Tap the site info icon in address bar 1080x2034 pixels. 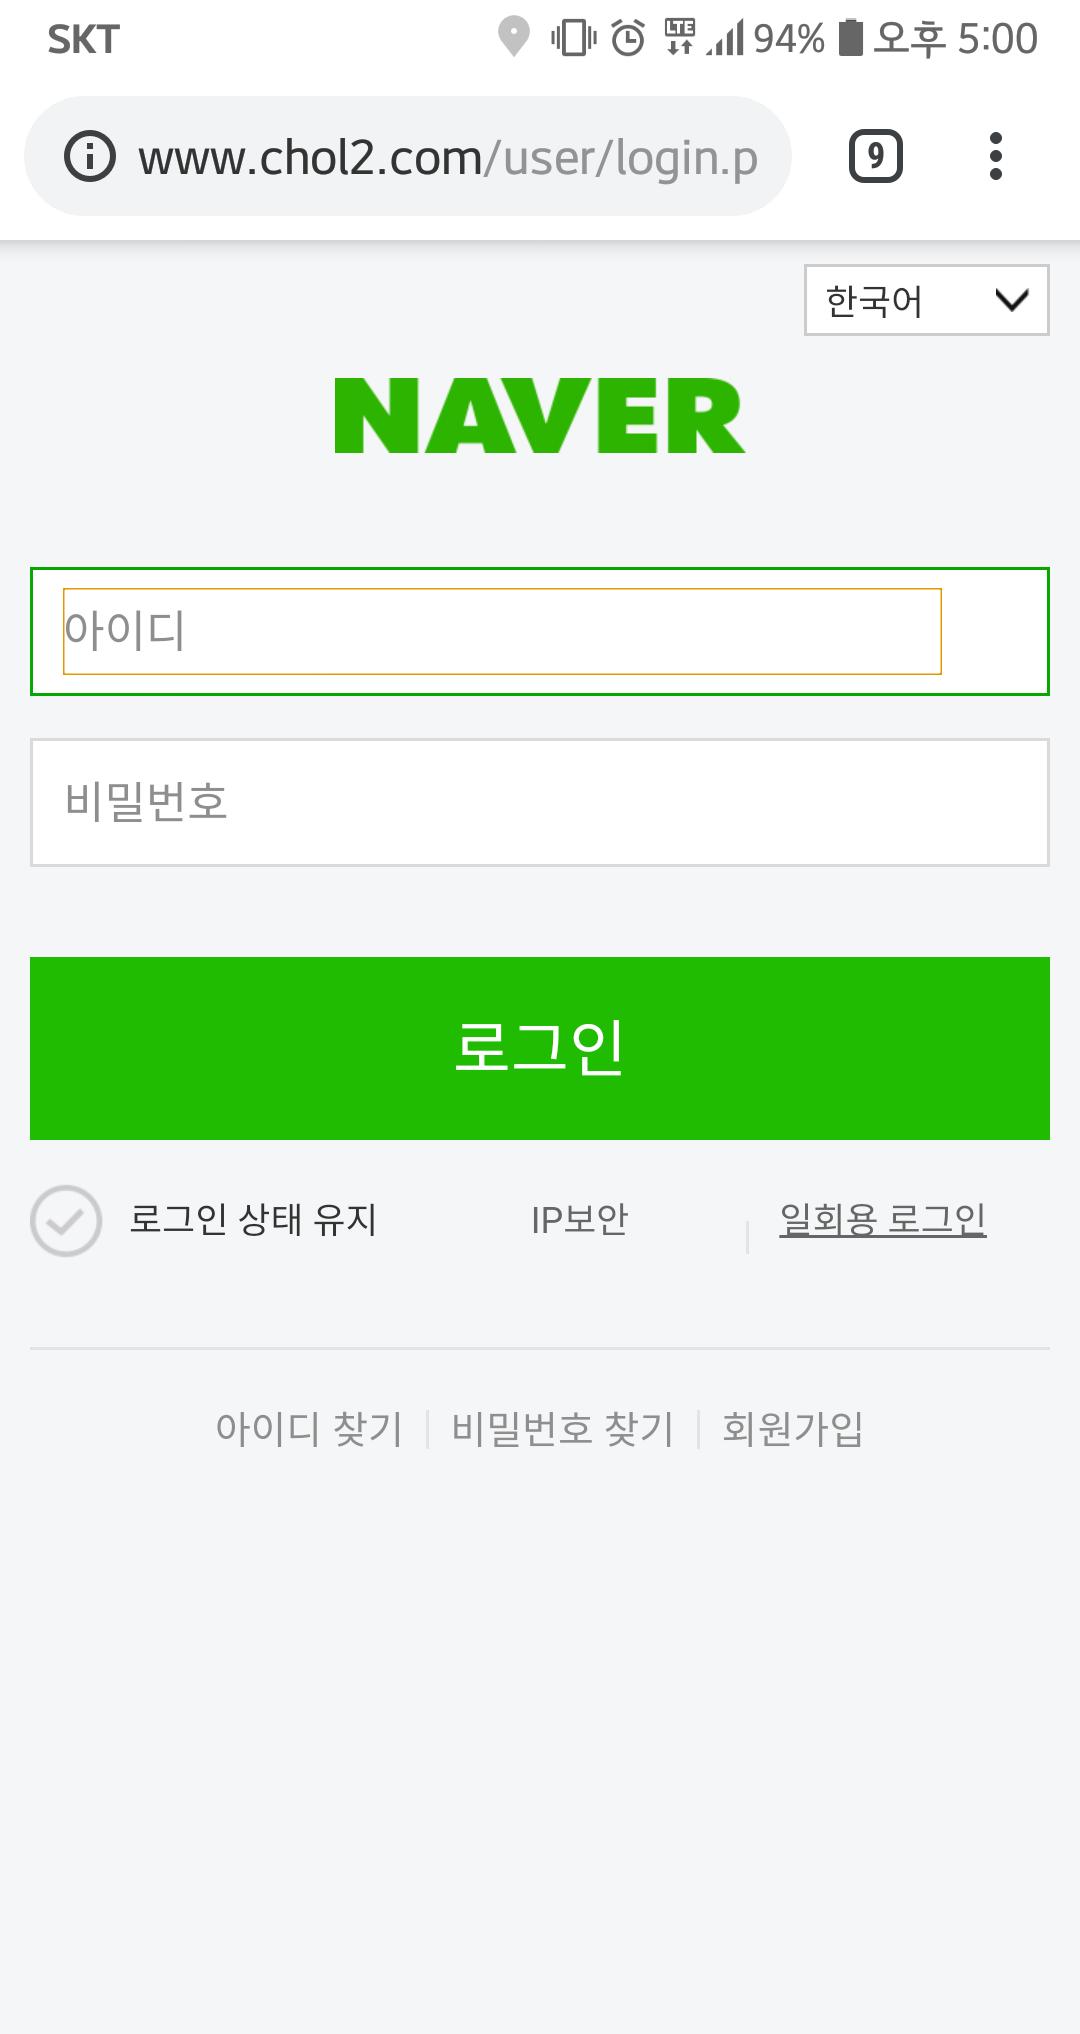click(90, 157)
